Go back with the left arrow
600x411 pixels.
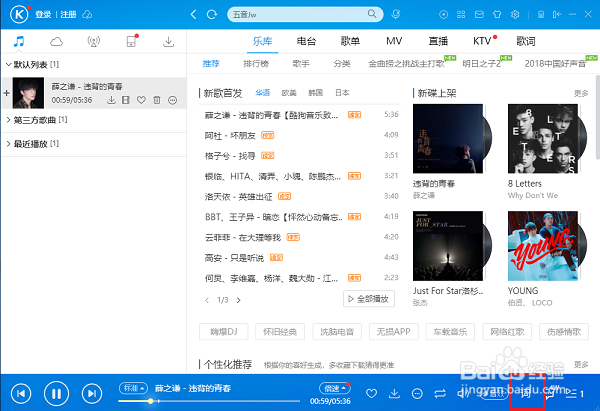pos(193,15)
